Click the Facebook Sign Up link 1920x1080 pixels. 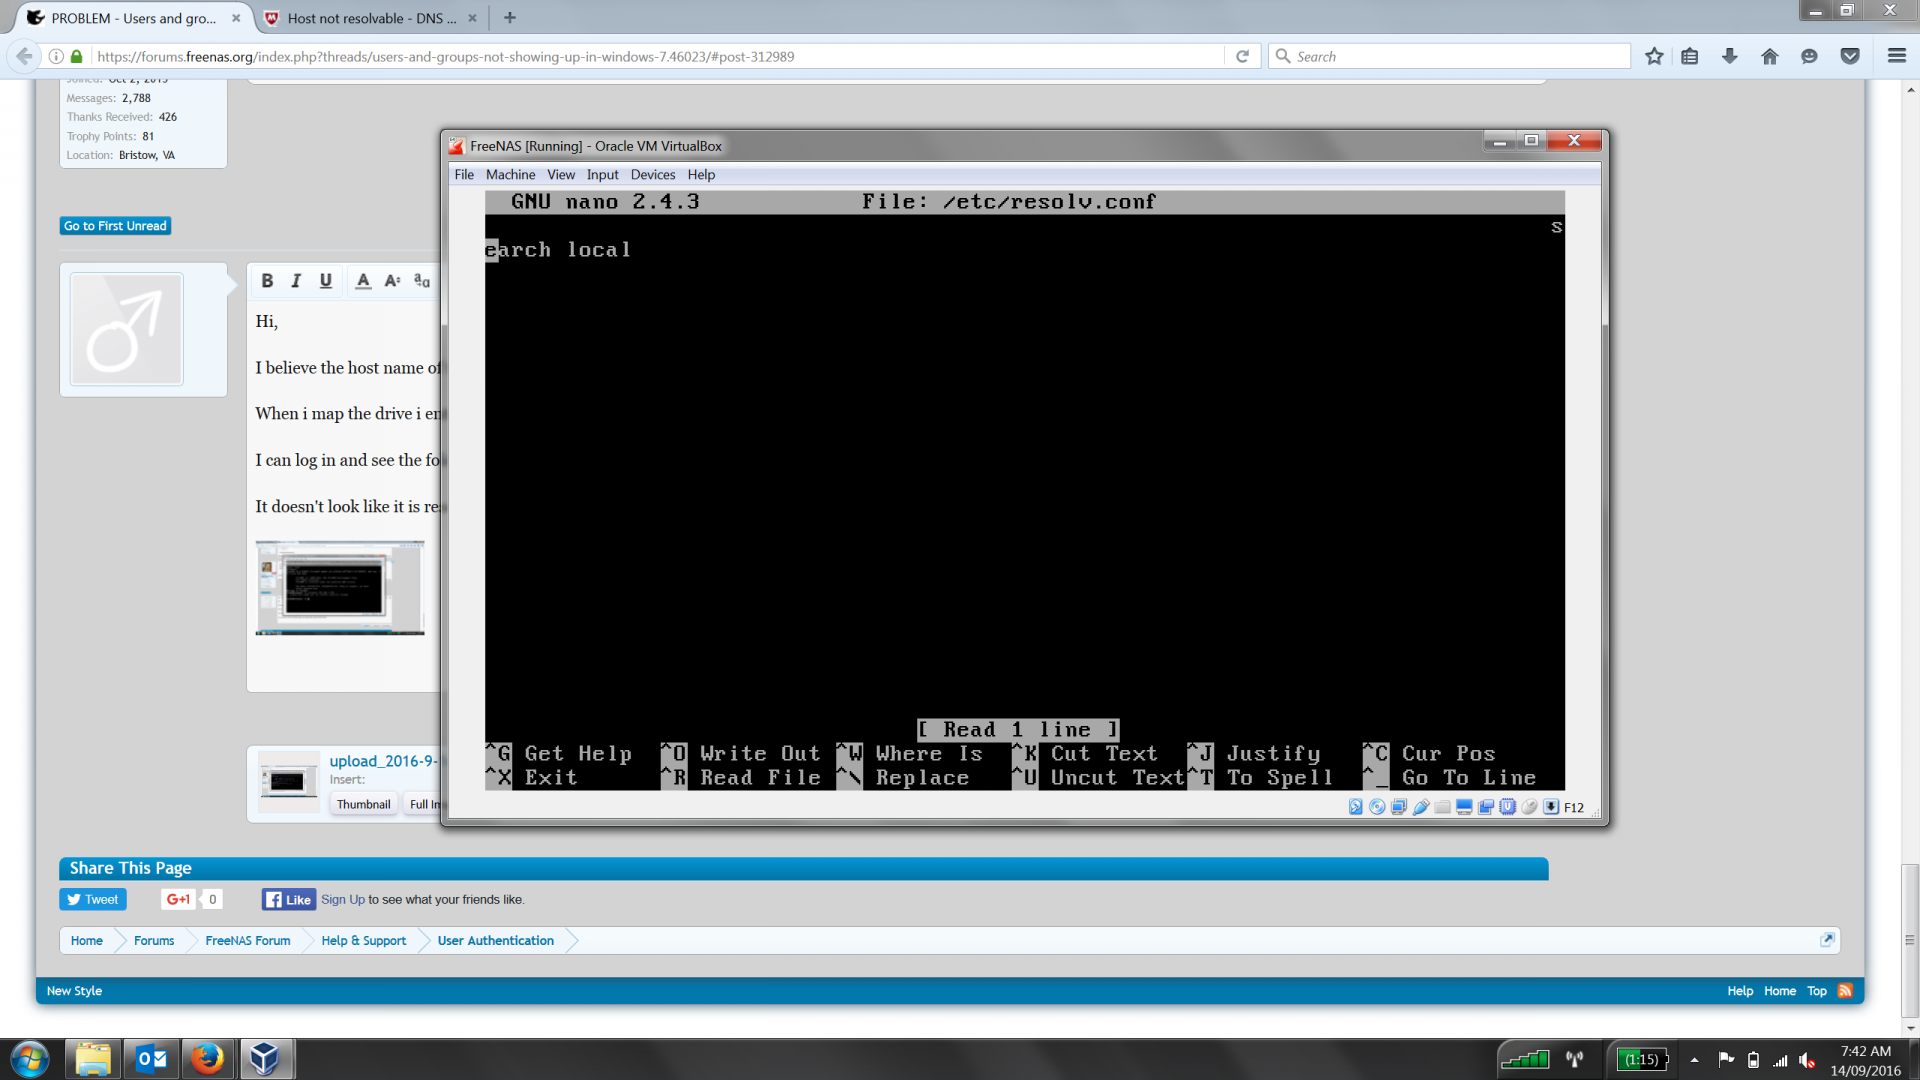(x=343, y=900)
